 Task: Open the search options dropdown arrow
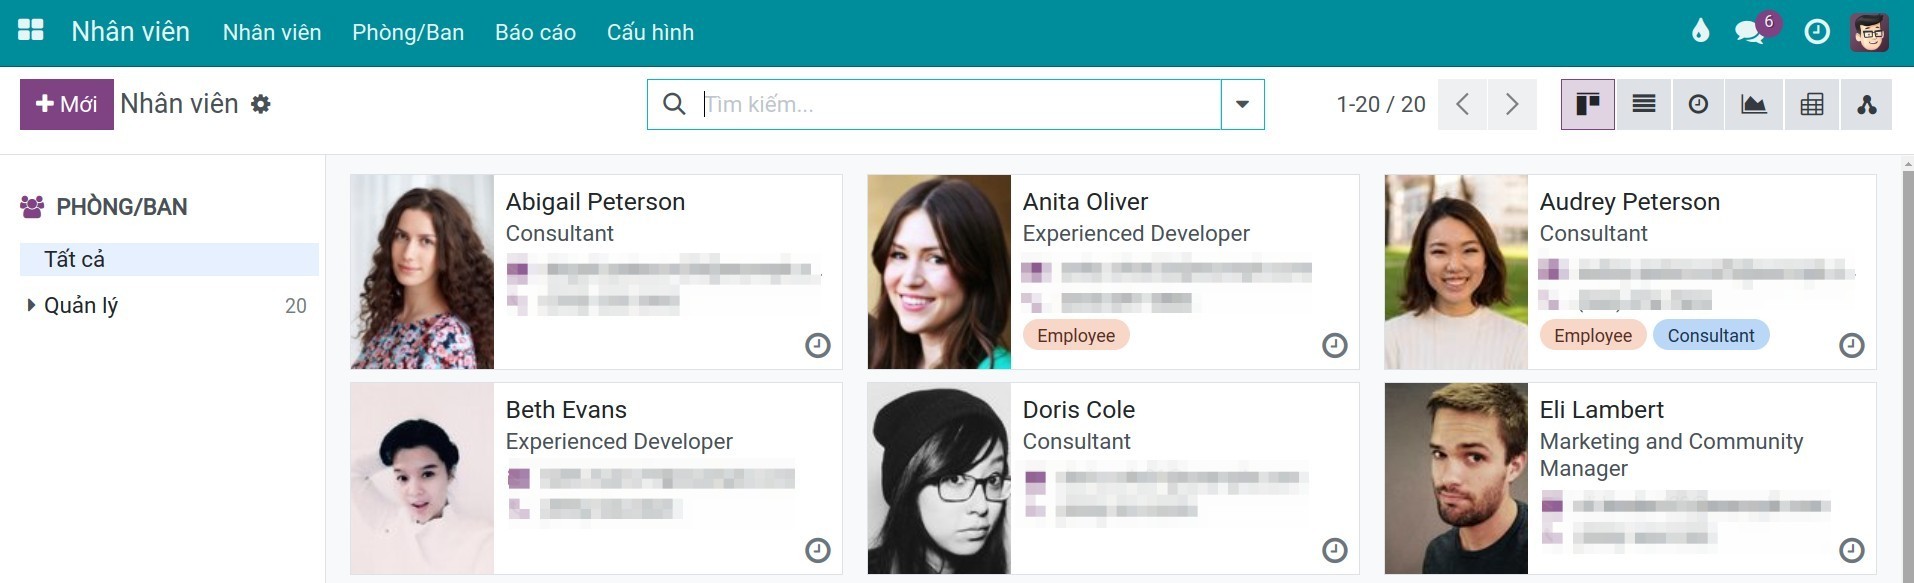1243,104
